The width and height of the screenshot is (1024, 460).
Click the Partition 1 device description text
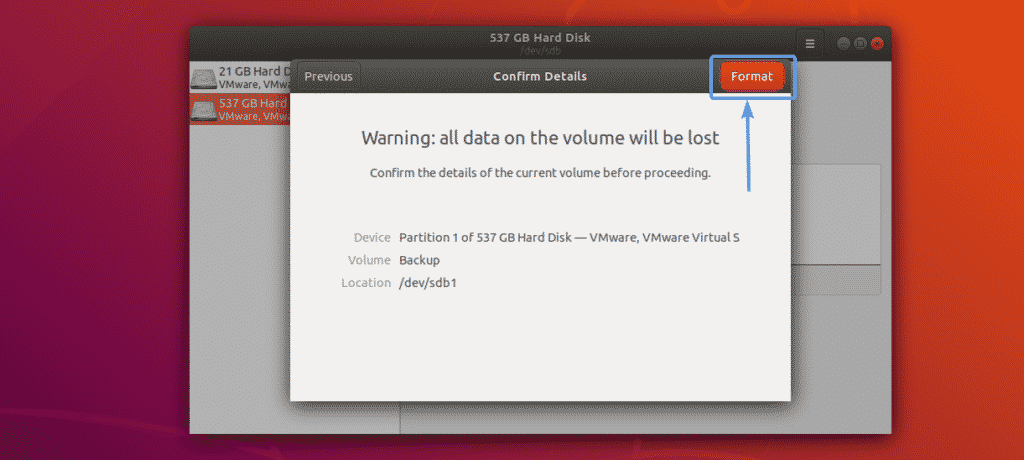[569, 238]
